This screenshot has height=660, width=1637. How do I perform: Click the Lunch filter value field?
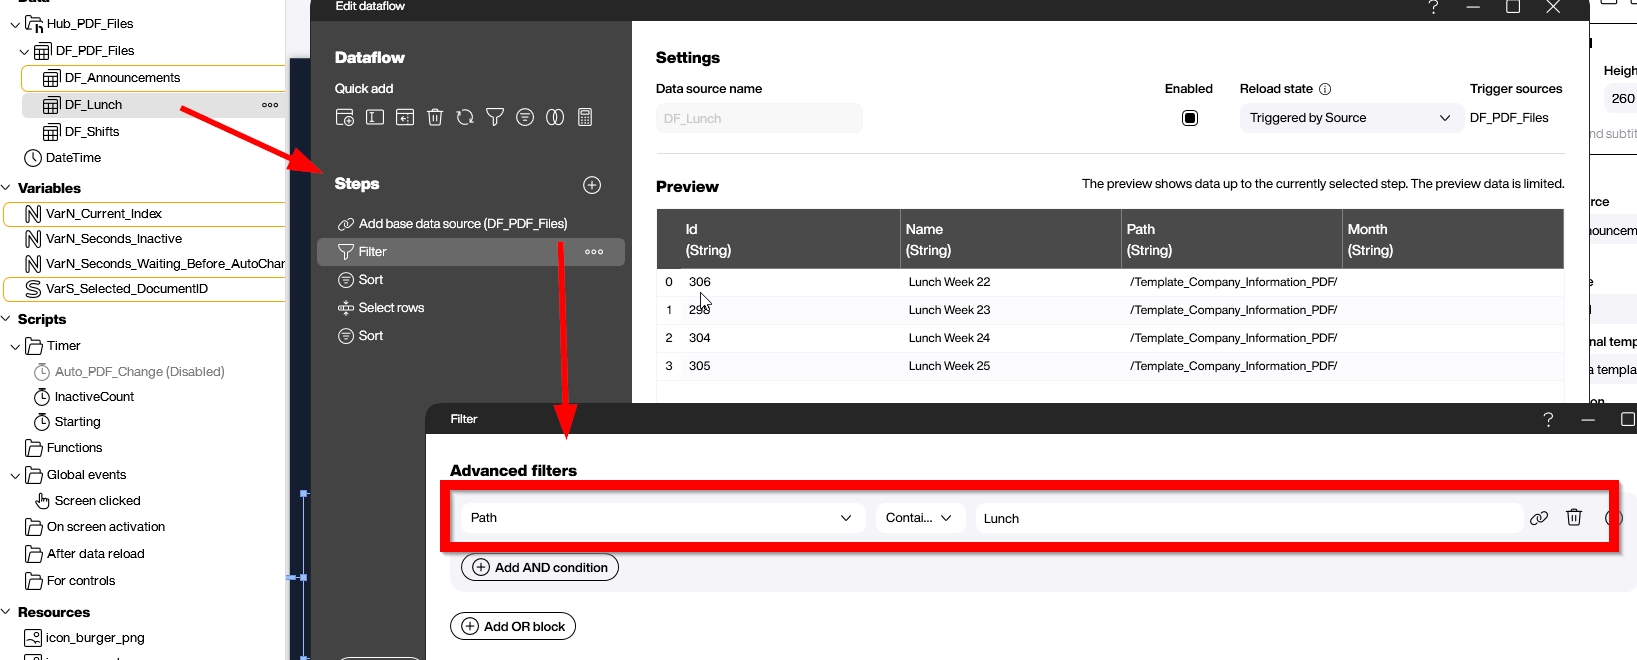coord(1246,518)
